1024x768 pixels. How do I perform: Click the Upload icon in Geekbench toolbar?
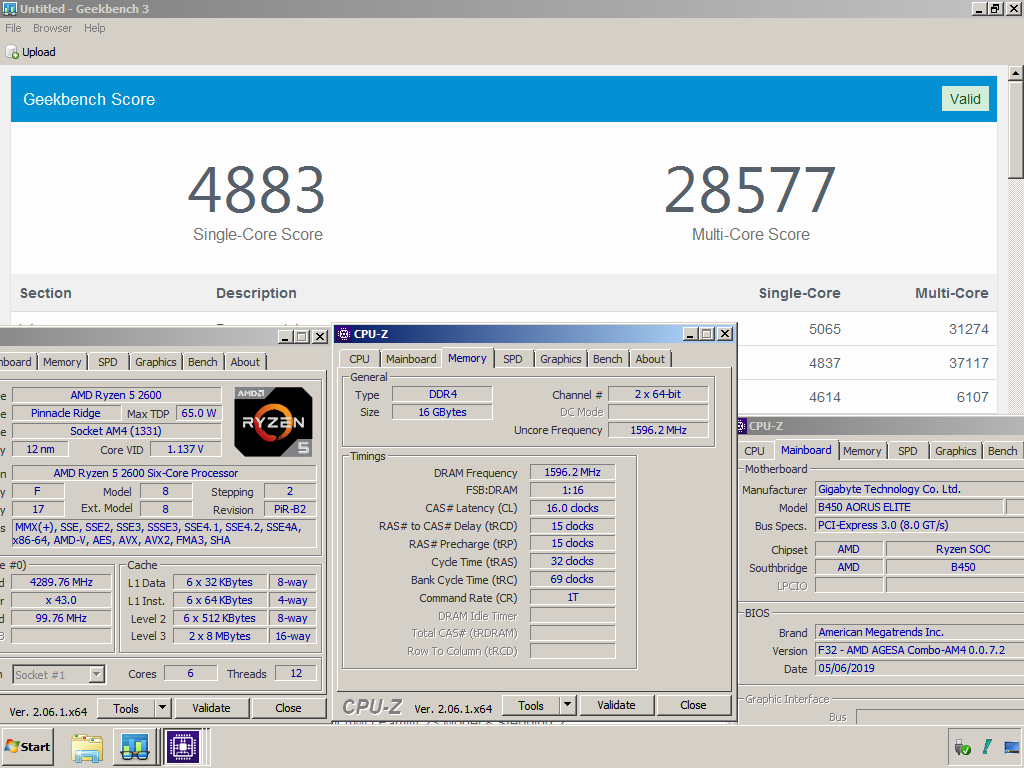(12, 52)
